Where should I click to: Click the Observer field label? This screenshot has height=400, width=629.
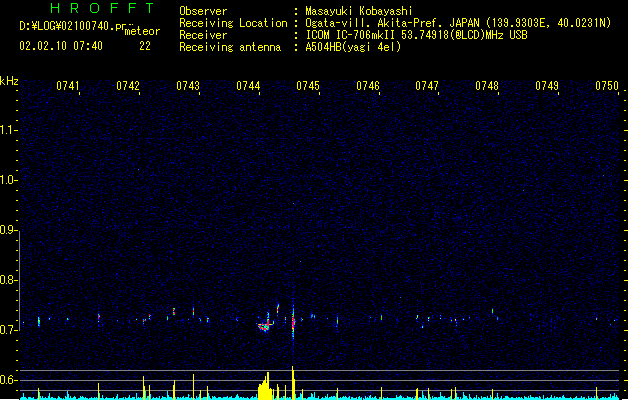(203, 11)
